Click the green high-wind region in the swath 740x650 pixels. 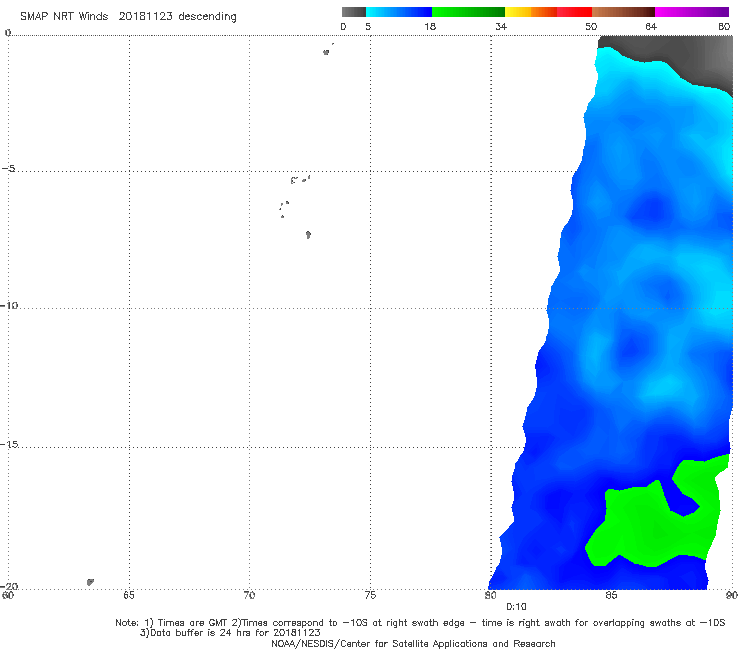click(656, 524)
